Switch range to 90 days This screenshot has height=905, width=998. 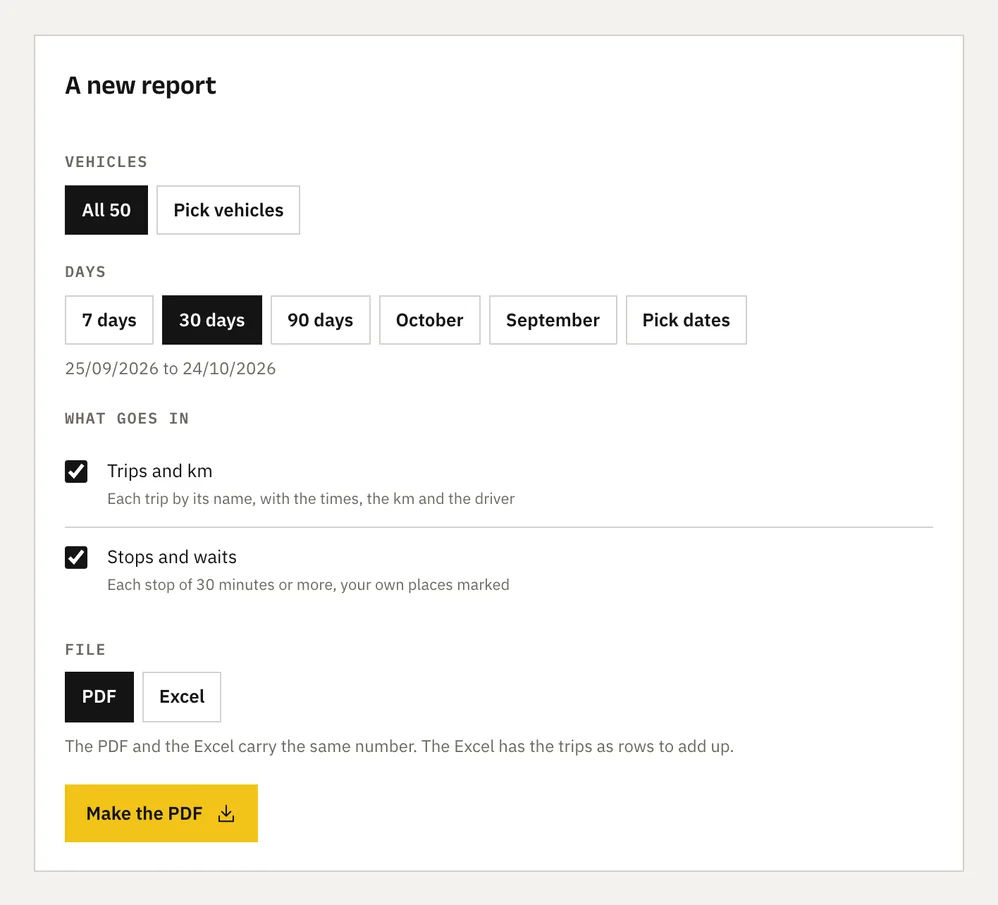pos(320,320)
